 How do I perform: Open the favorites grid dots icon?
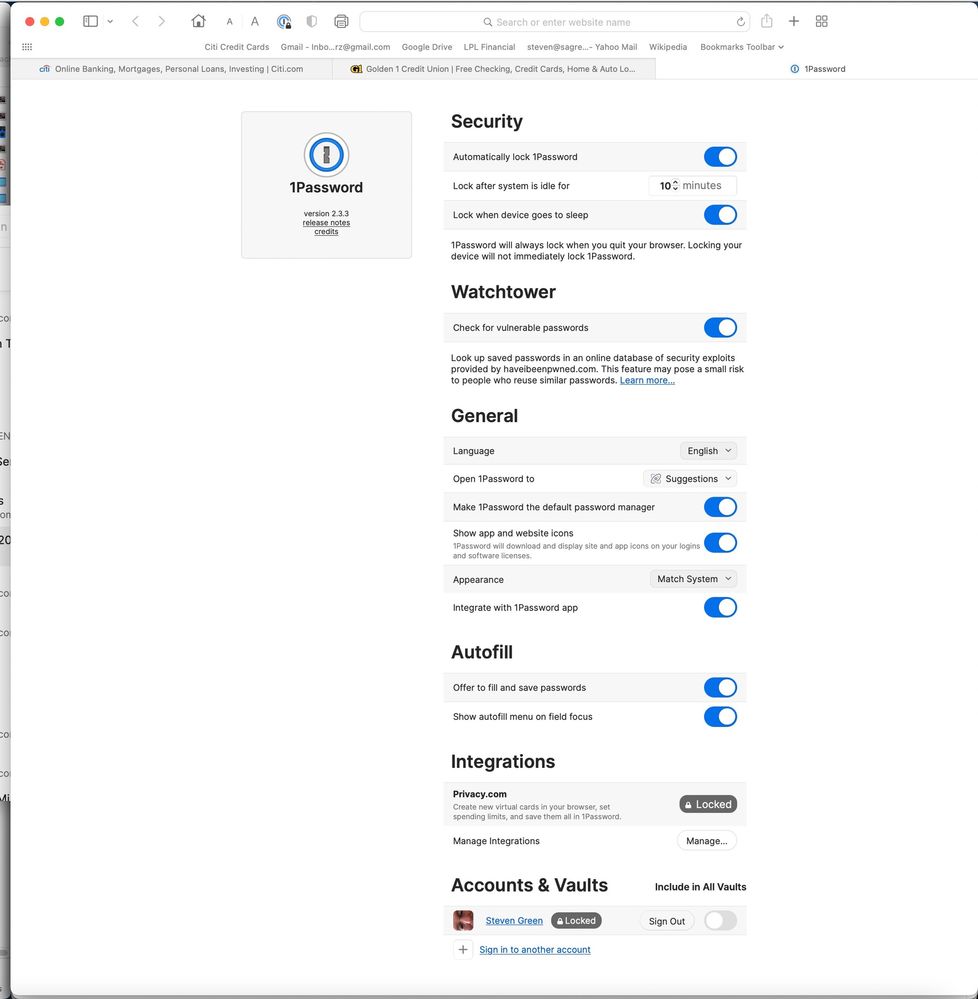coord(27,47)
